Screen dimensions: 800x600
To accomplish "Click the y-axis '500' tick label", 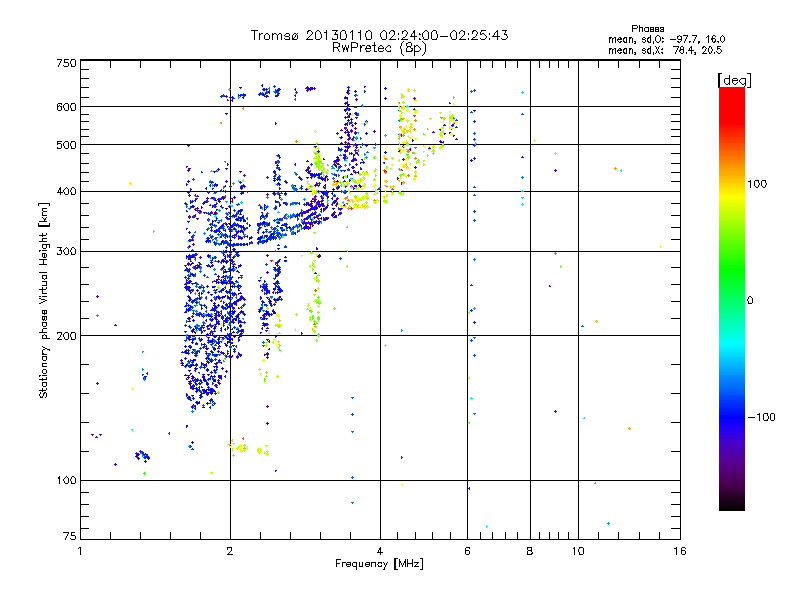I will pyautogui.click(x=66, y=145).
